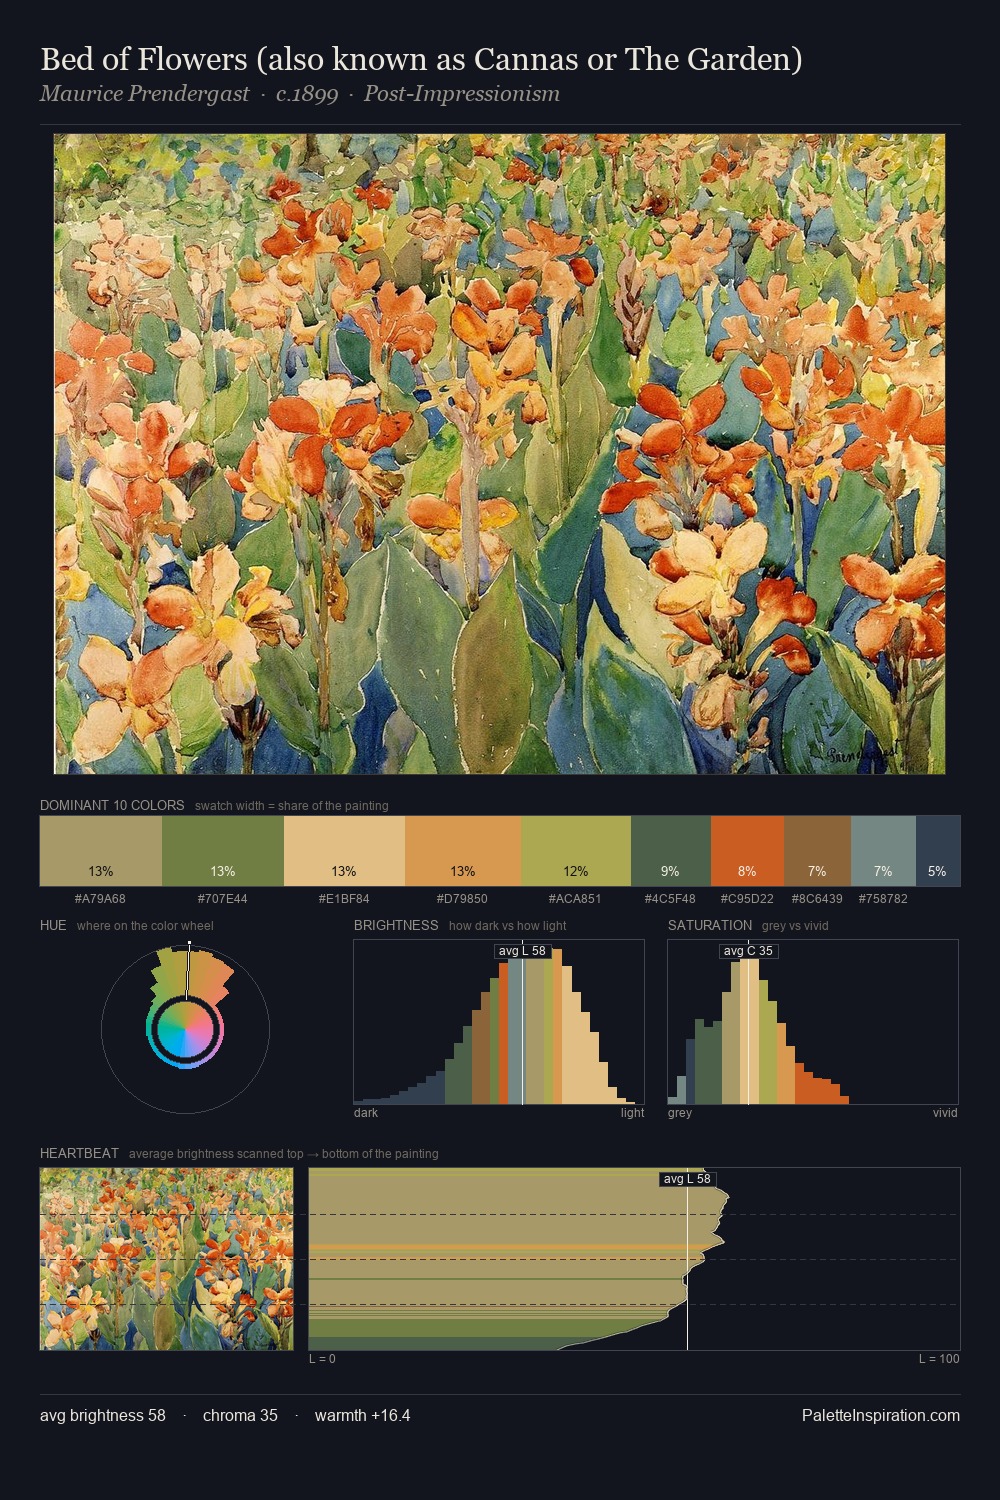Viewport: 1000px width, 1500px height.
Task: Click the SATURATION section heading
Action: (x=710, y=925)
